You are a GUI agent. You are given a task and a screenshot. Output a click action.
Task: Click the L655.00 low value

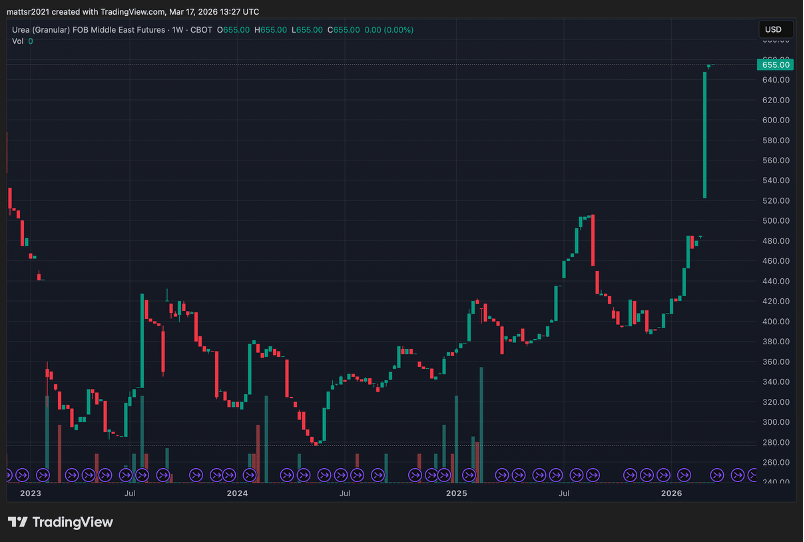(x=307, y=30)
